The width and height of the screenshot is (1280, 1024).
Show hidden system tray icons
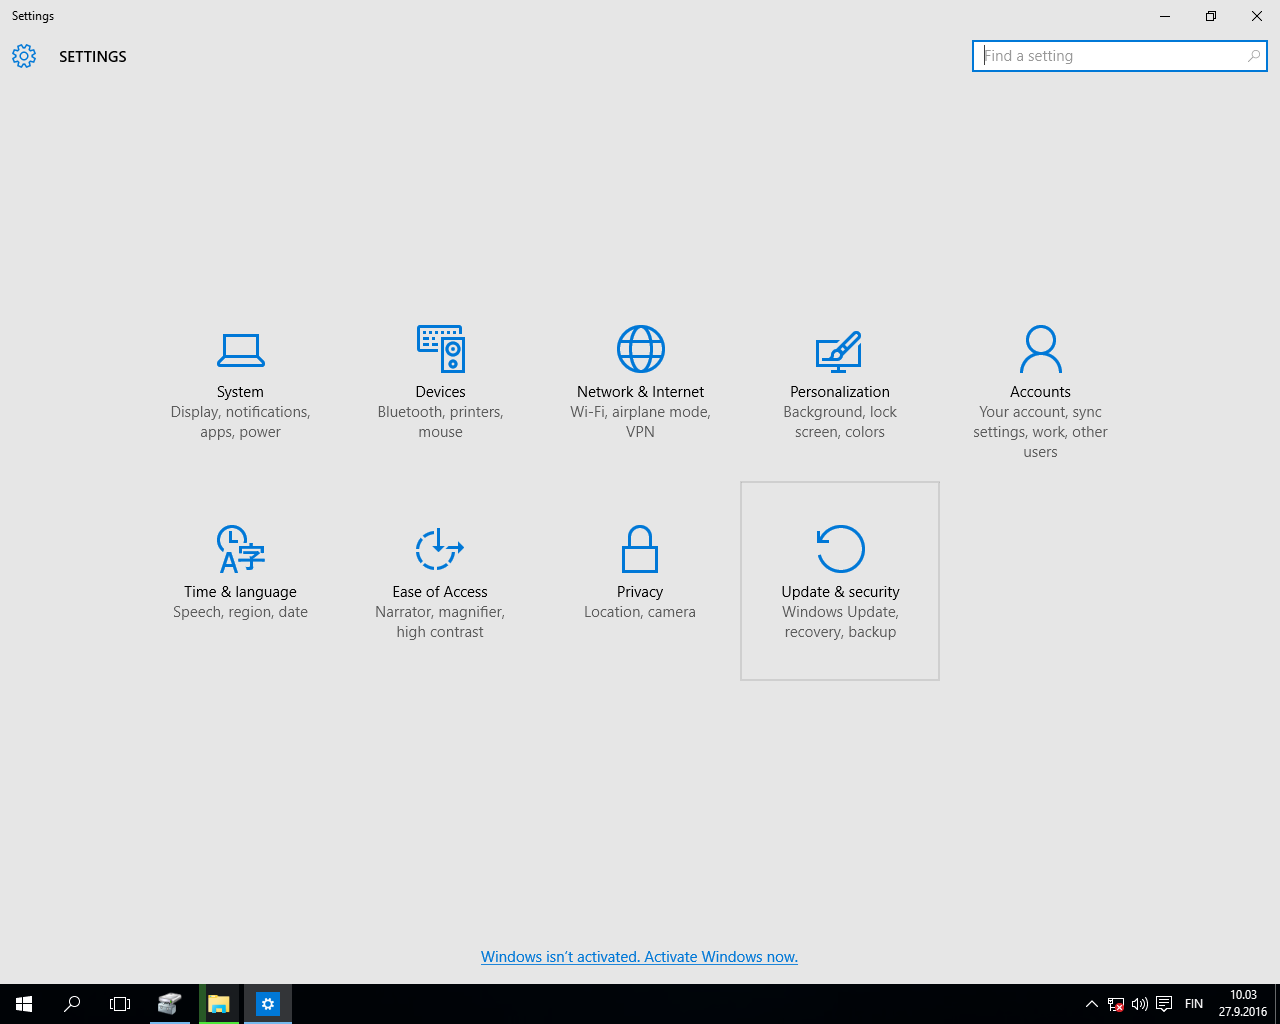[1091, 1004]
